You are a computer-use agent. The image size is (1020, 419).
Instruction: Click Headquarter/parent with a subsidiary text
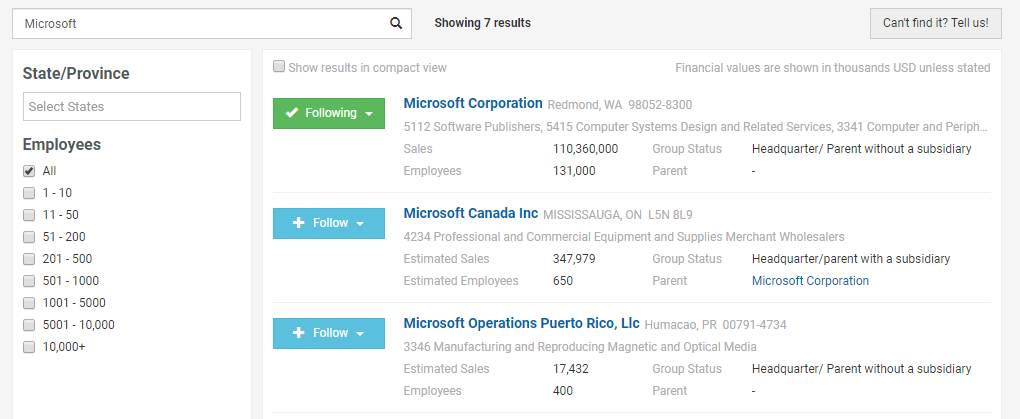point(851,258)
